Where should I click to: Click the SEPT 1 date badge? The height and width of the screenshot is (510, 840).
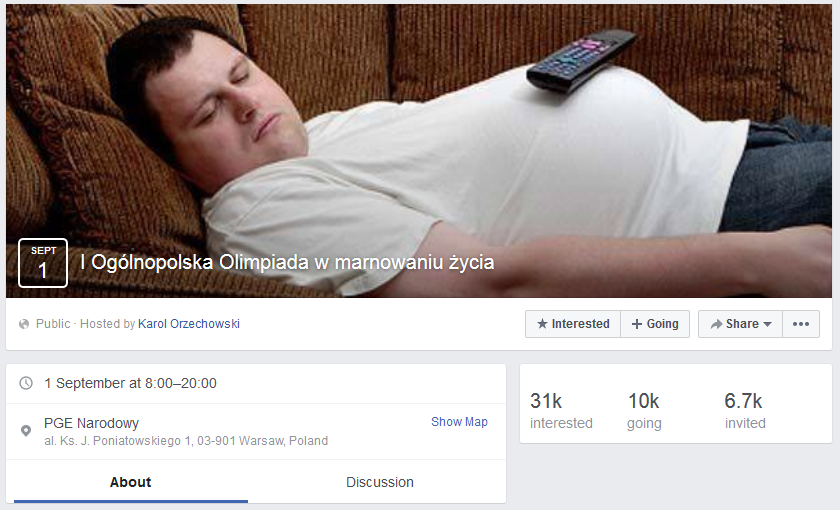coord(43,263)
